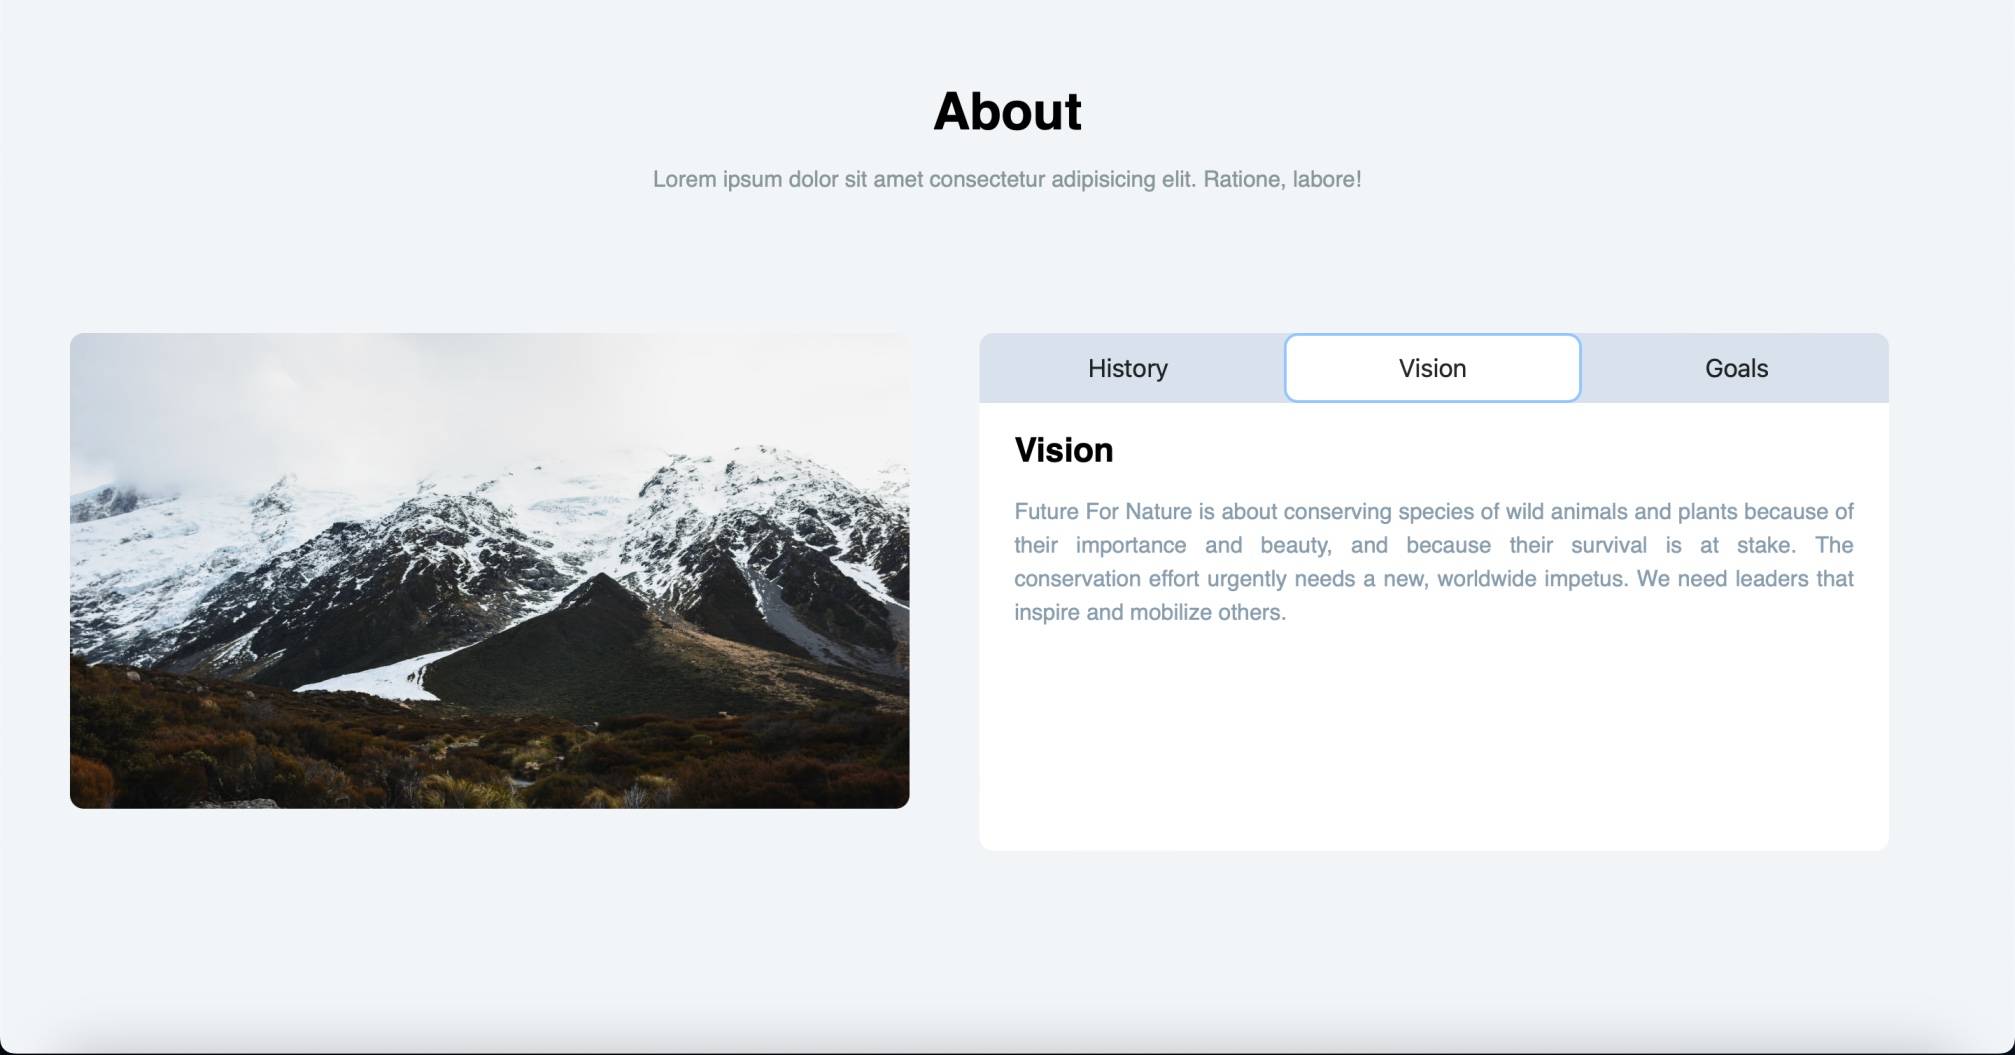Click the bold Vision heading in panel
Screen dimensions: 2015x1055
point(1063,450)
